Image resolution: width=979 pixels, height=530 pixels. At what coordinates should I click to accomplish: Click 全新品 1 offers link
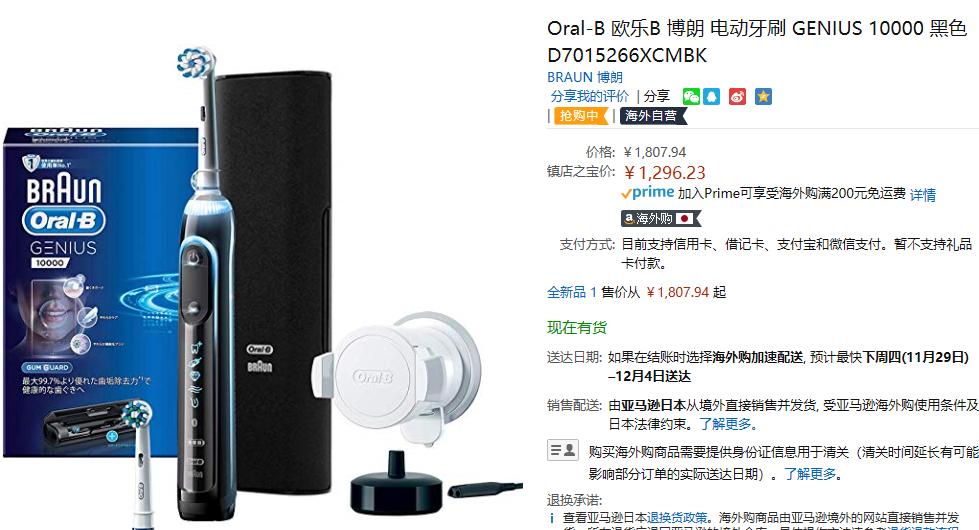tap(572, 292)
